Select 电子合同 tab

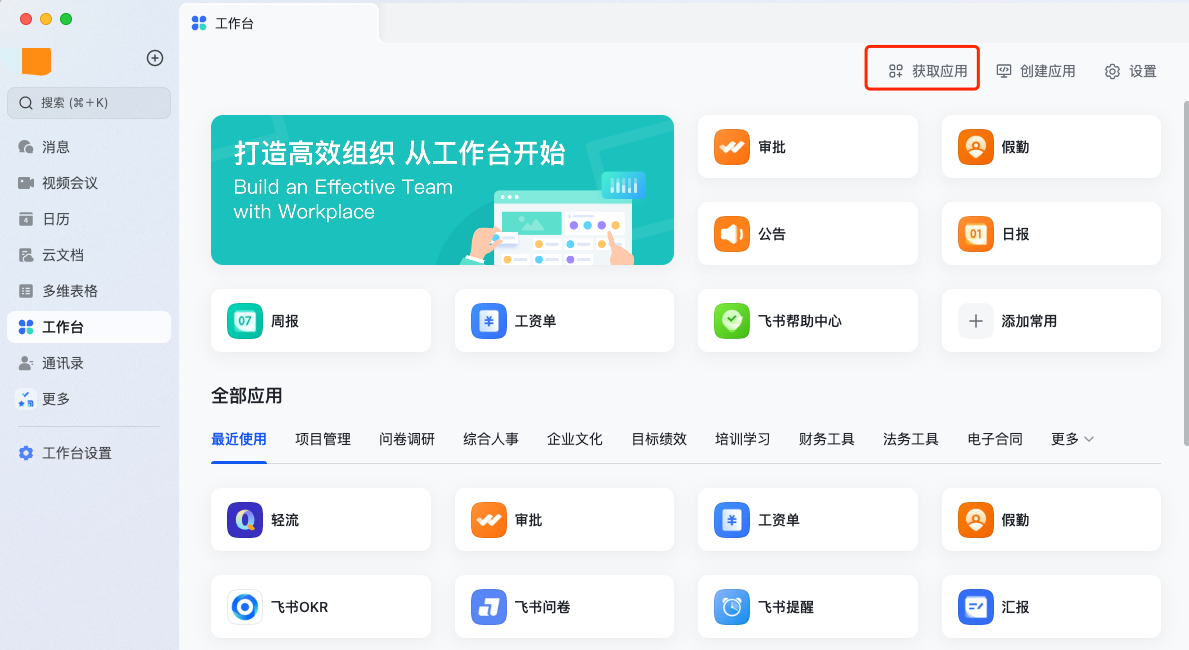point(995,439)
